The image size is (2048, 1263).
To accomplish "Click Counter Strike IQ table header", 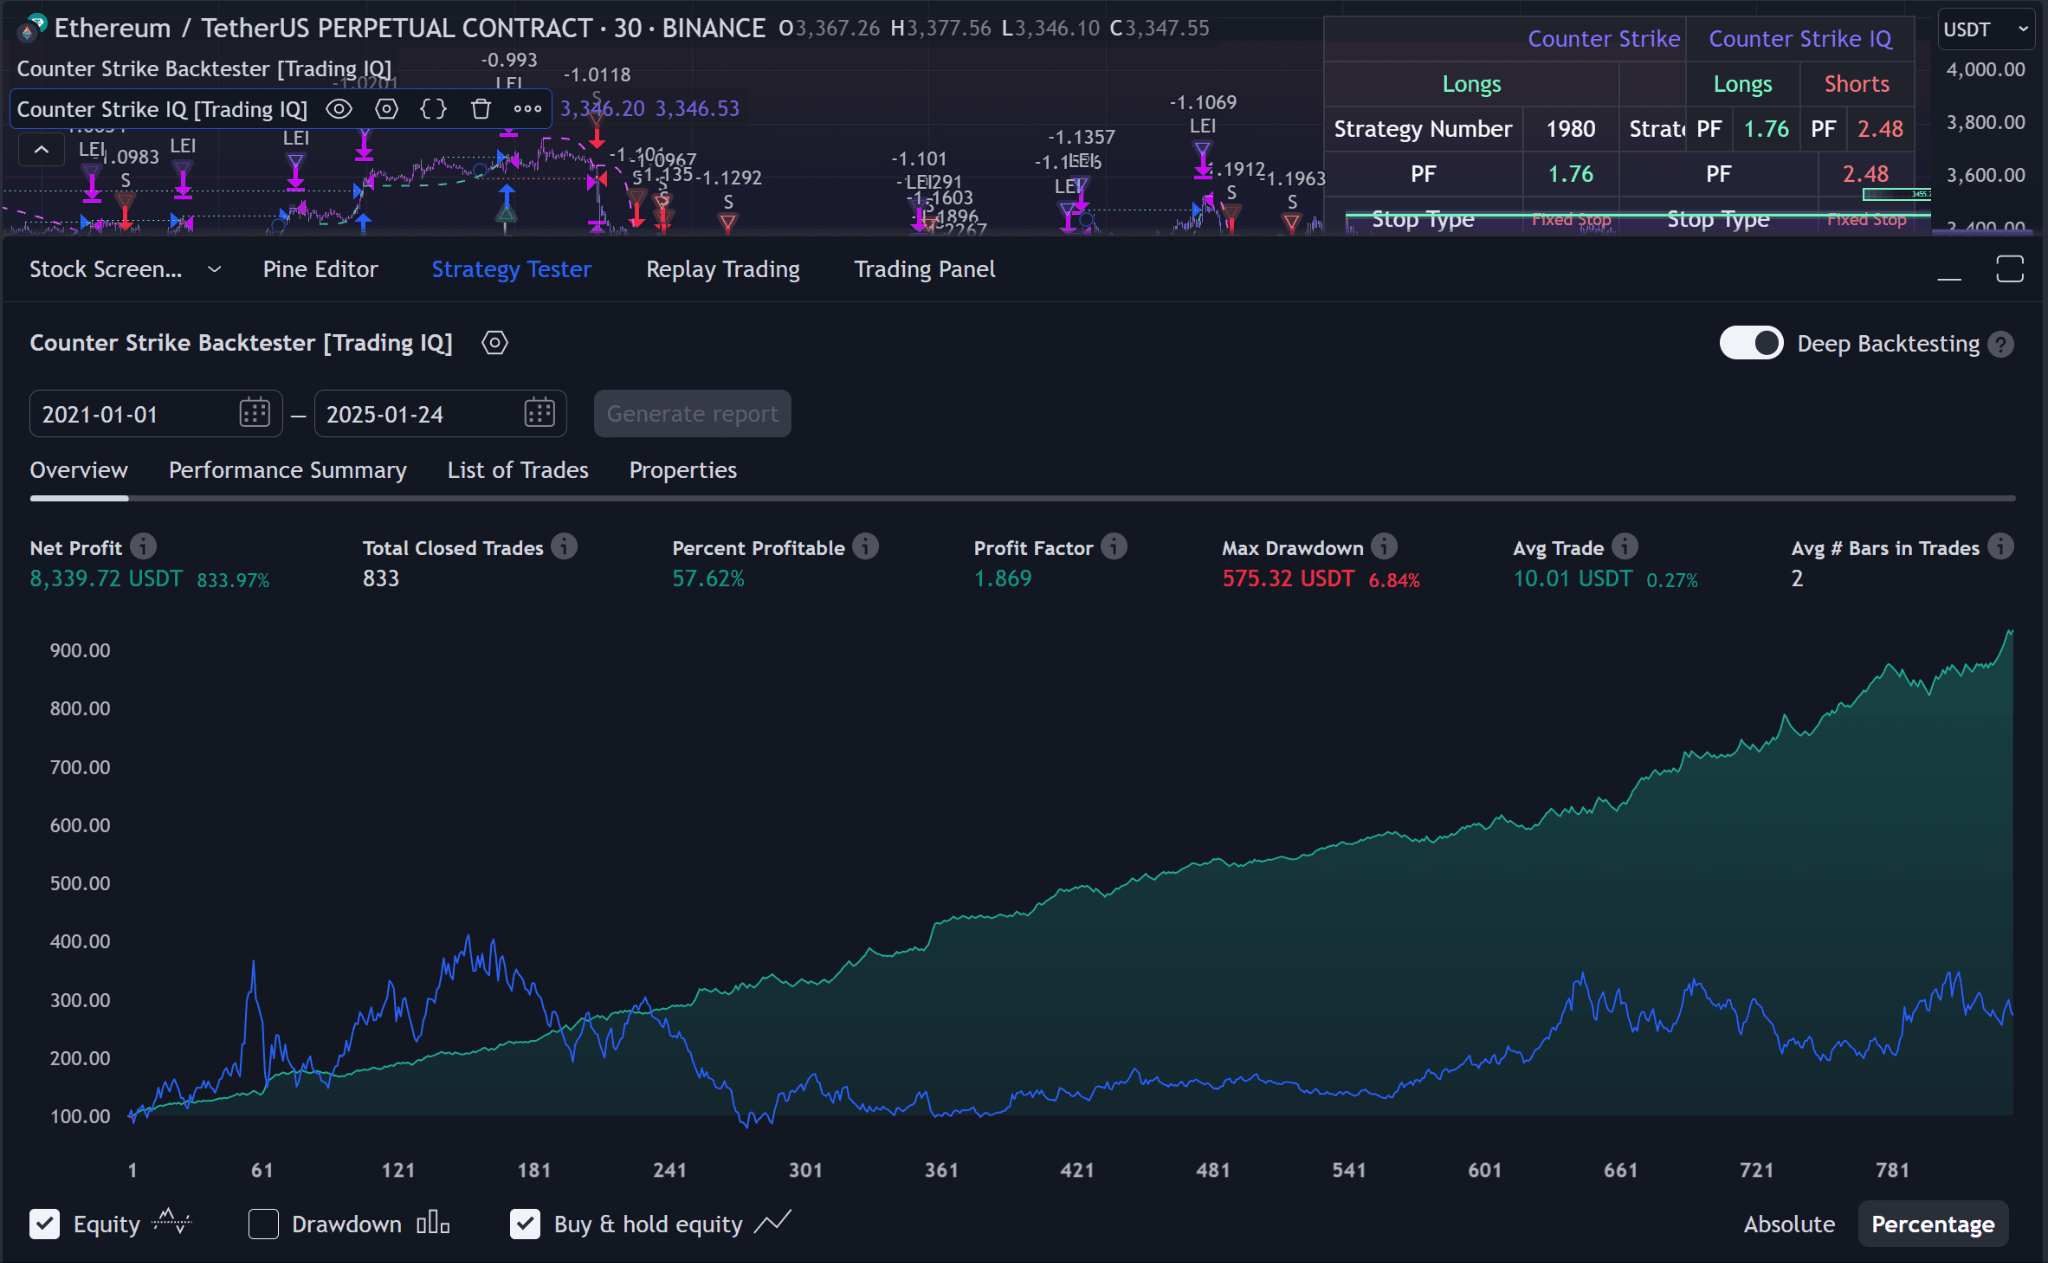I will (x=1800, y=39).
